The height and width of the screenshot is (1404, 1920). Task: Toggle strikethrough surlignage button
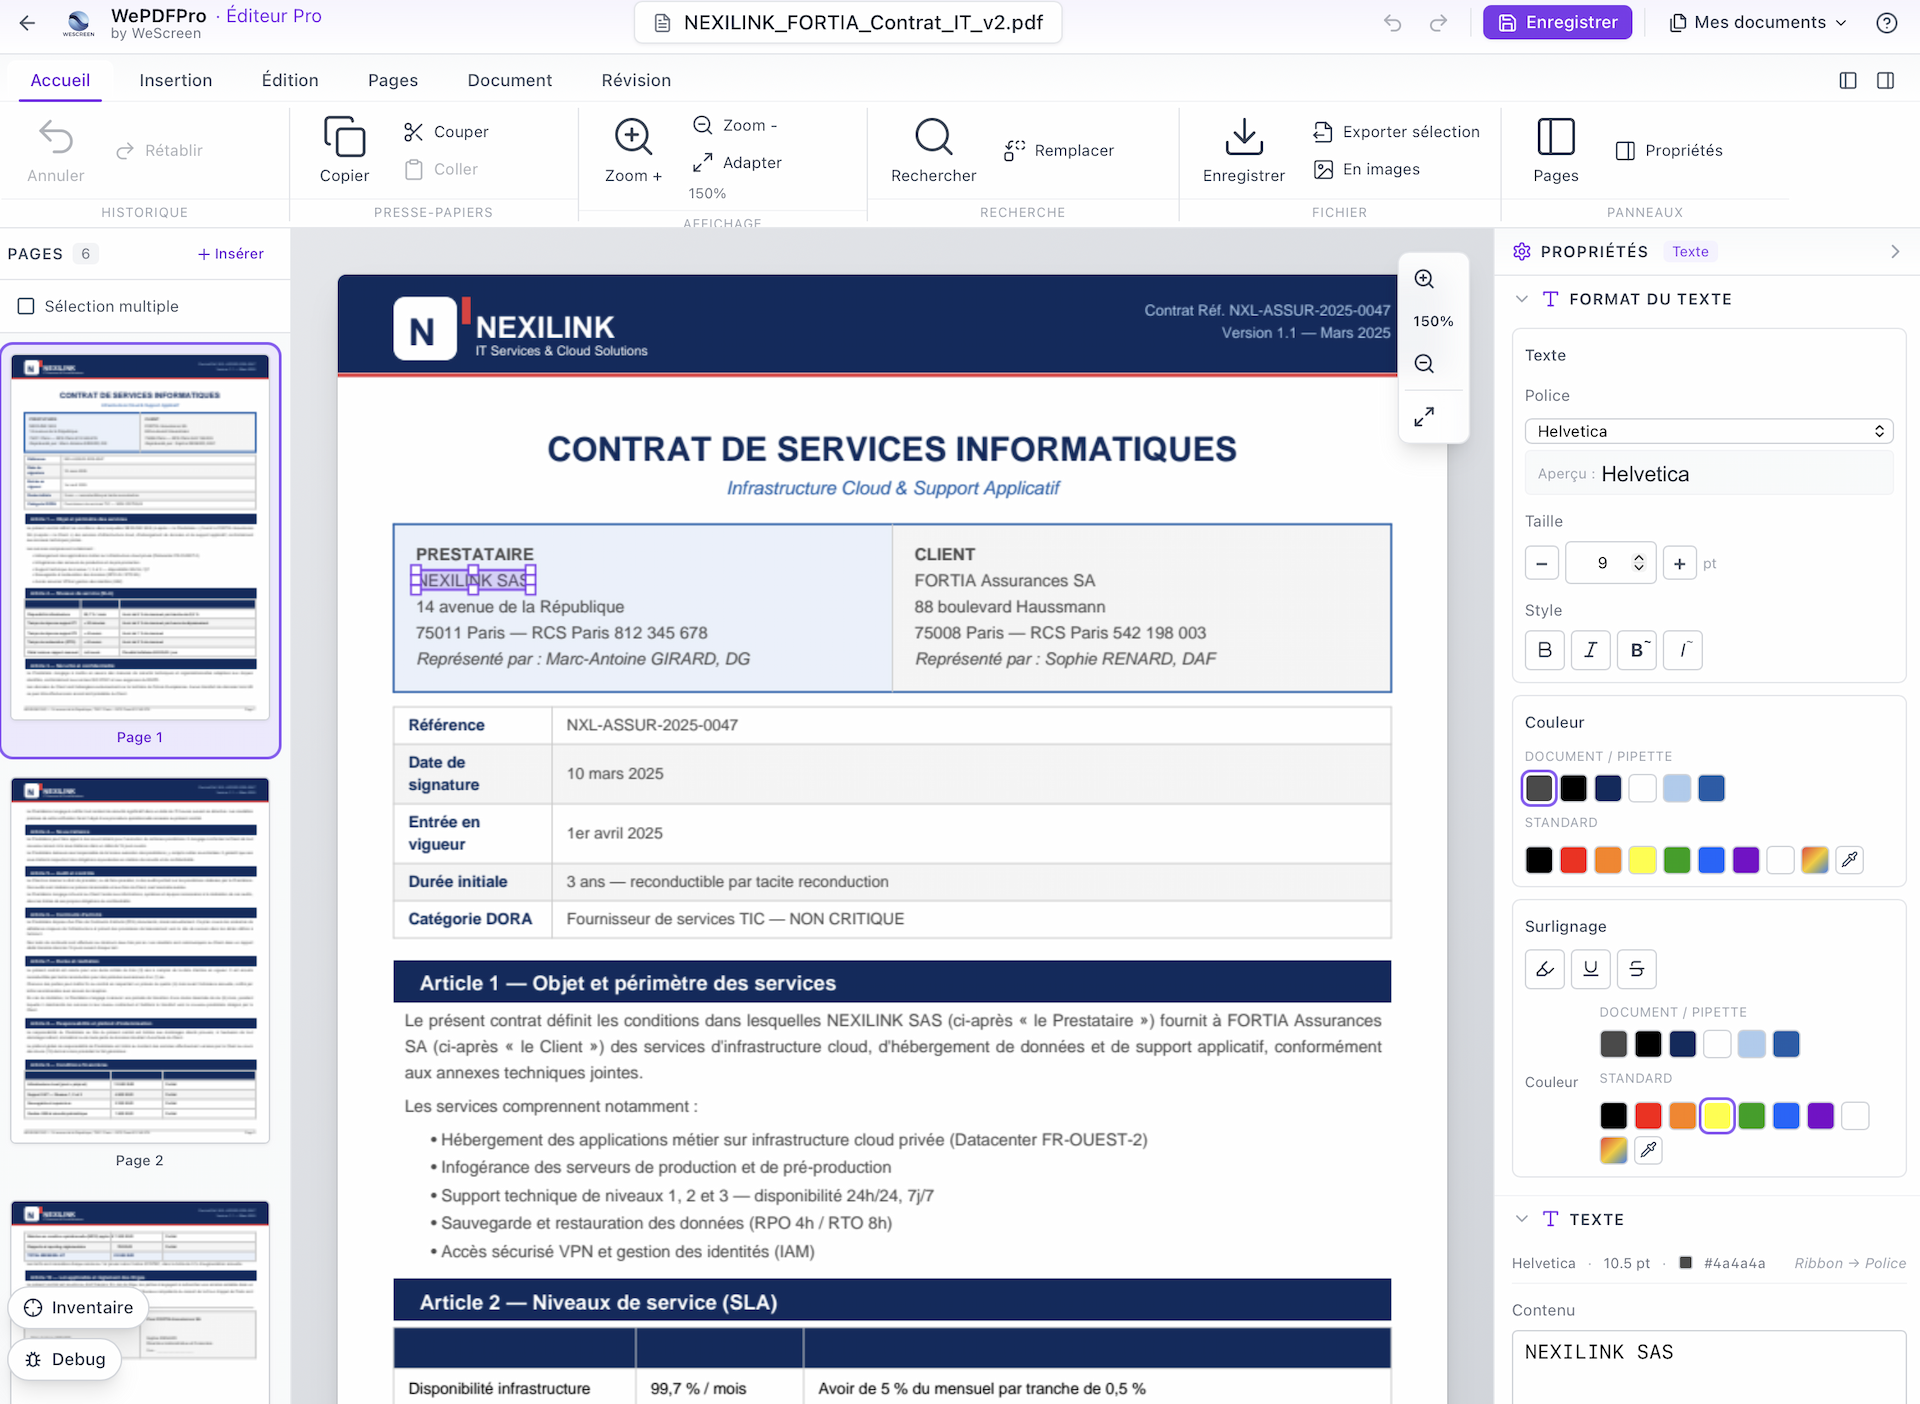coord(1637,968)
